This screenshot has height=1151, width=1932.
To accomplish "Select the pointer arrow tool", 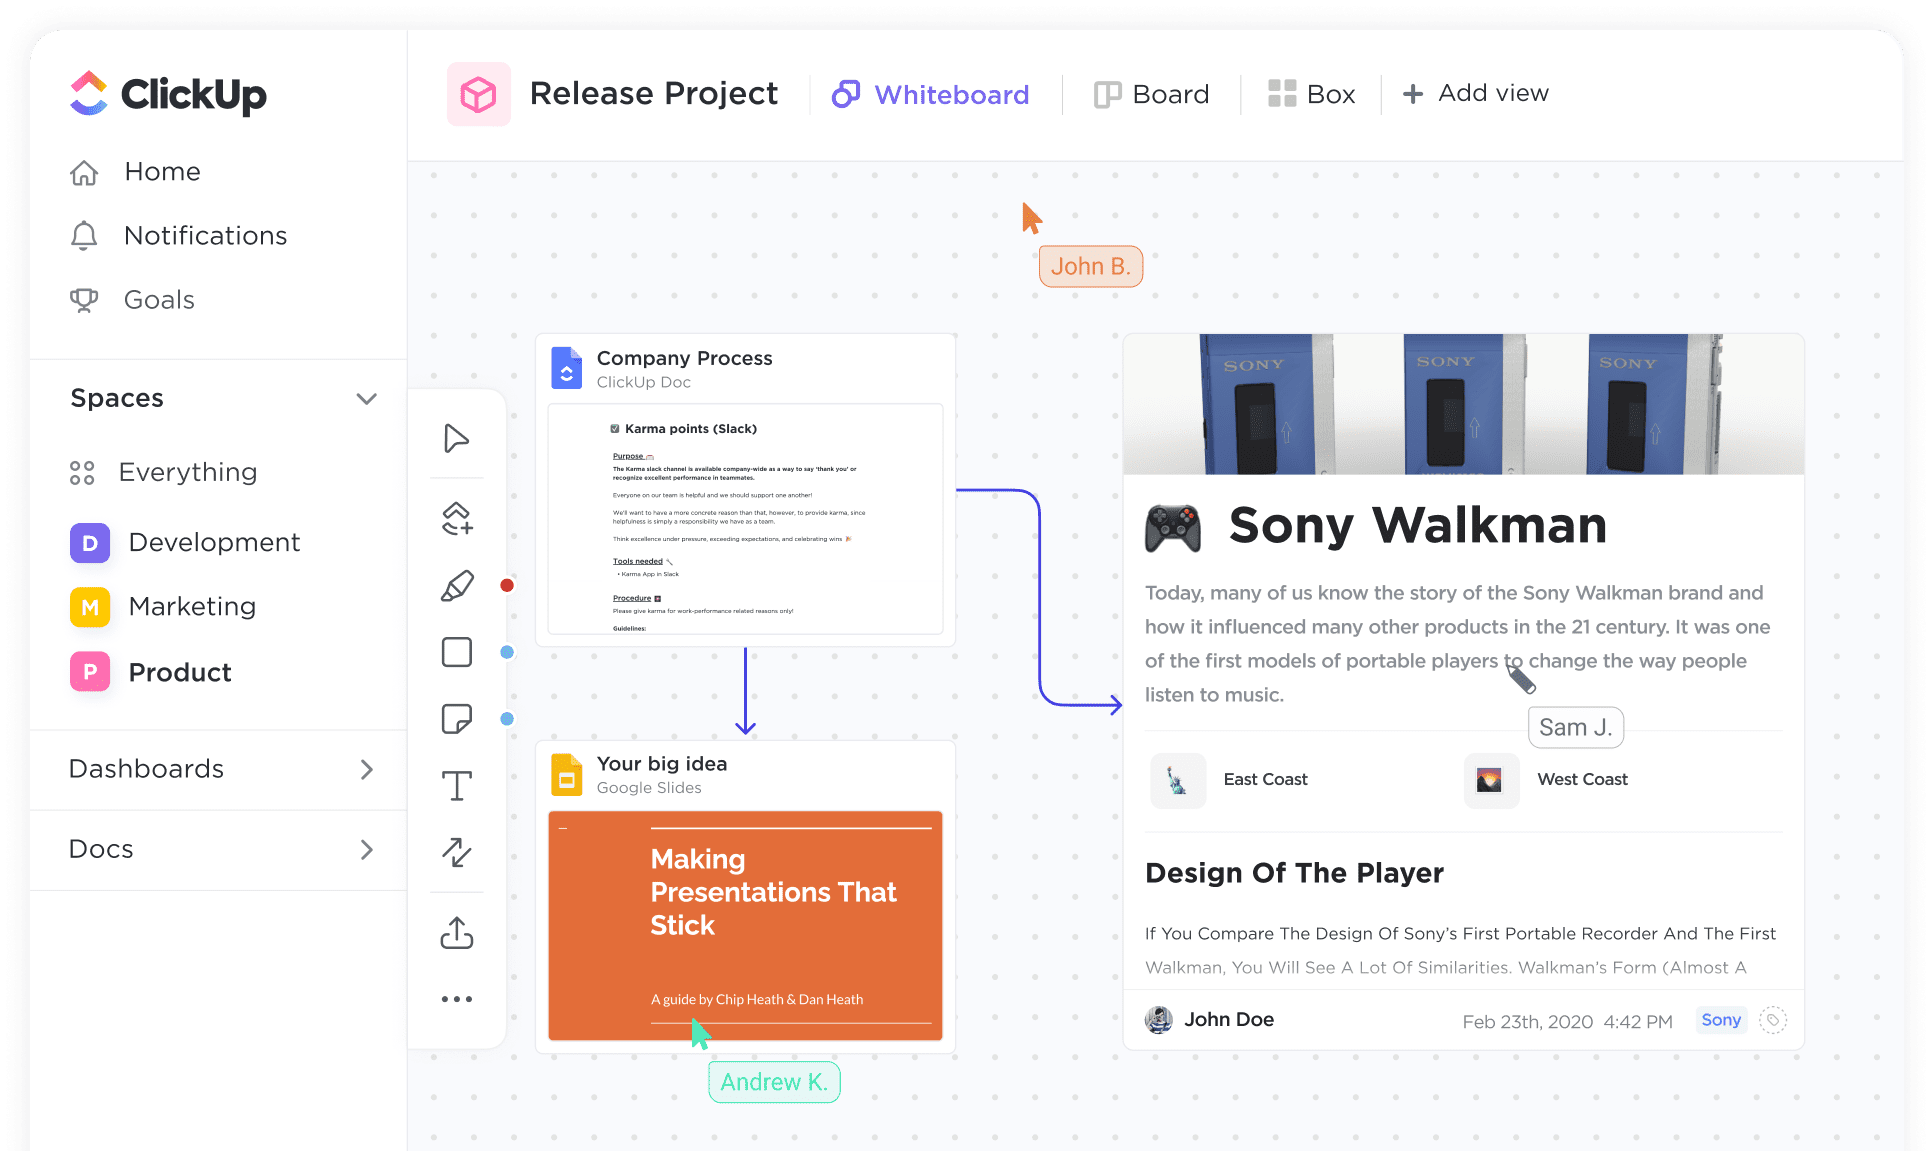I will 456,438.
